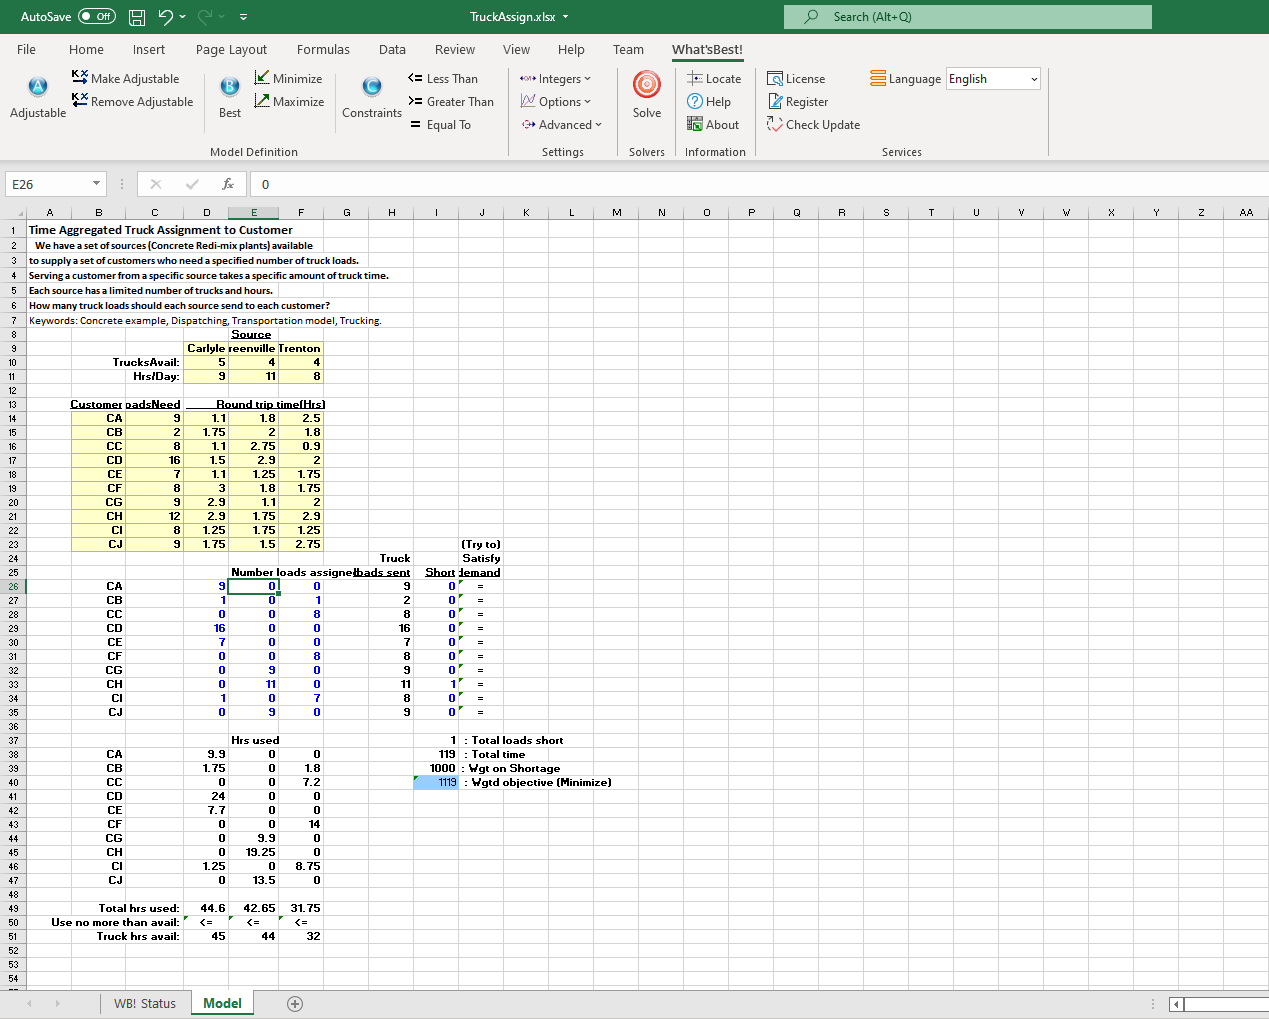This screenshot has width=1269, height=1019.
Task: Click the Adjustable icon in the ribbon
Action: click(x=38, y=88)
